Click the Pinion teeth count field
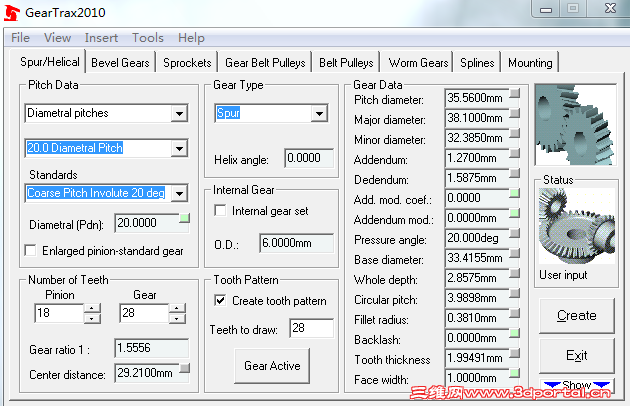The height and width of the screenshot is (406, 630). pos(59,313)
